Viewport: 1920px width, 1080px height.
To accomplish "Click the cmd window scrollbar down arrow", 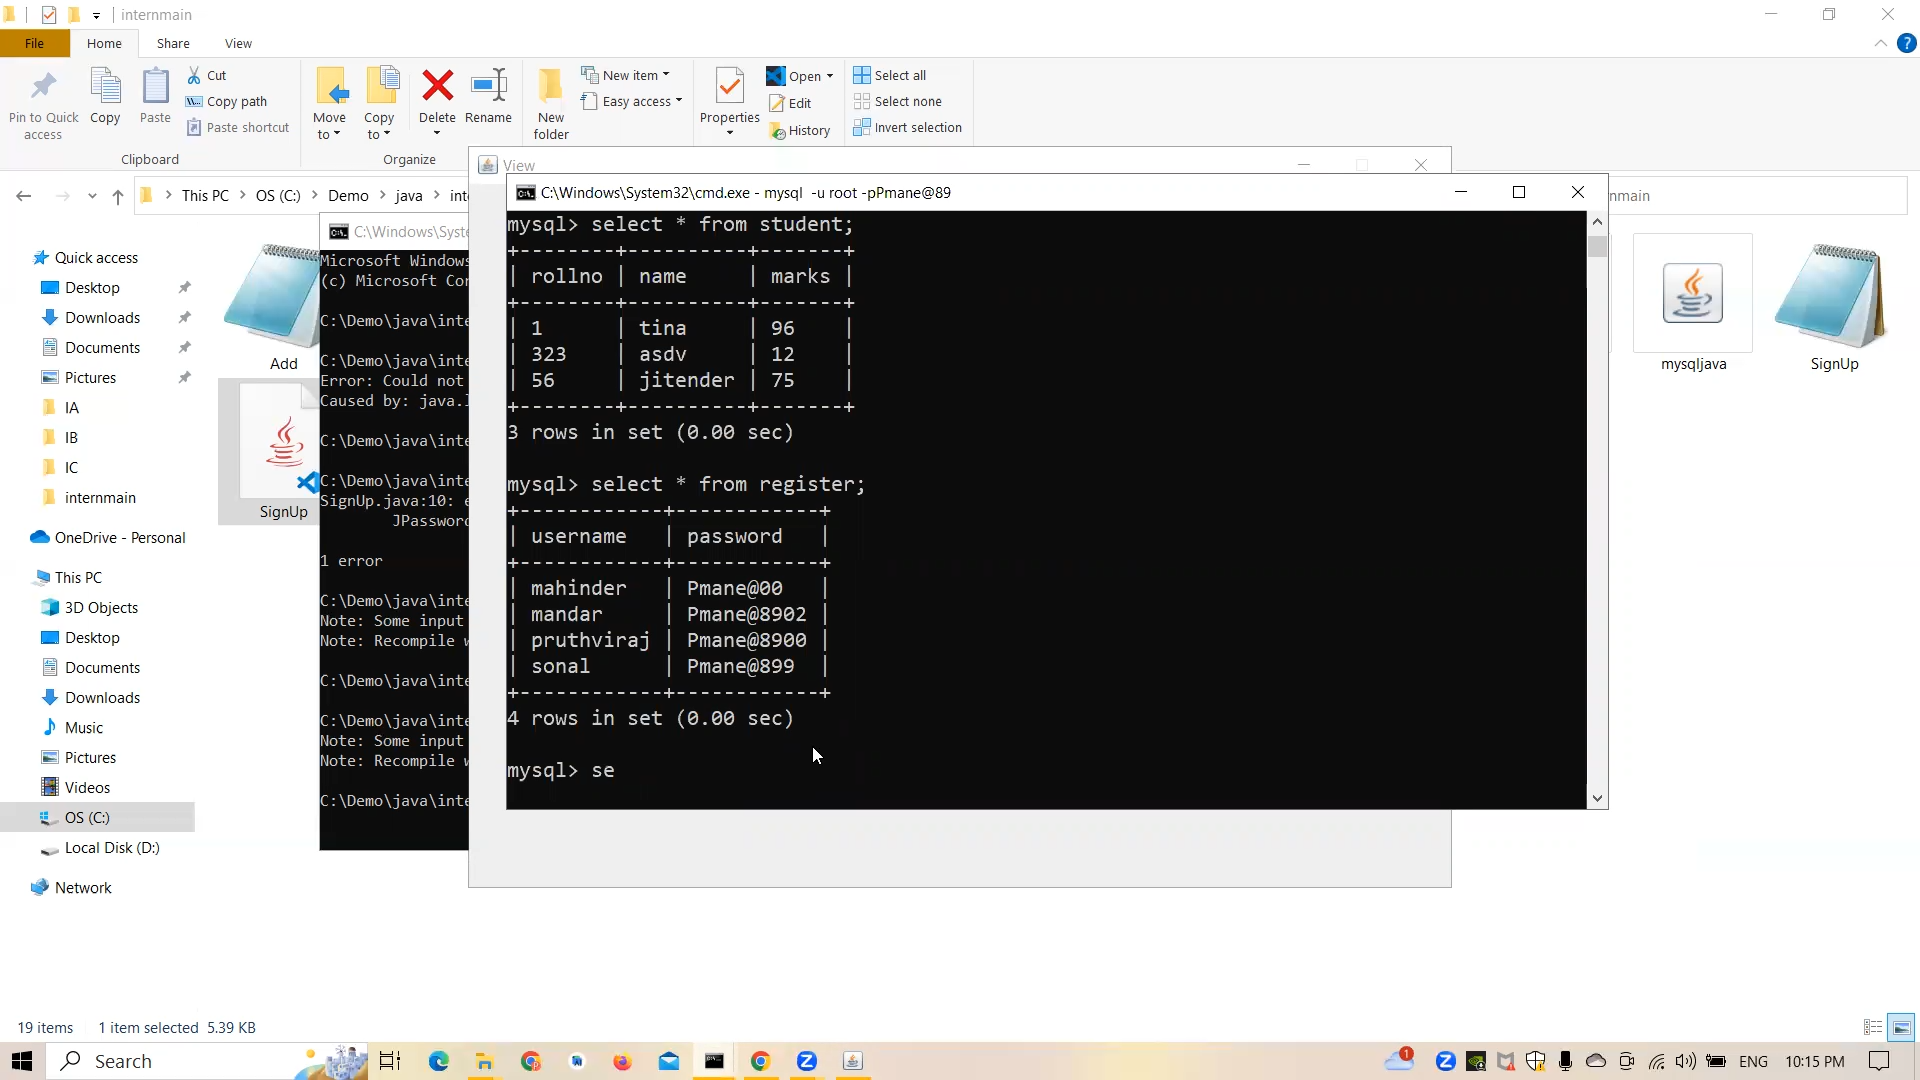I will (1597, 798).
